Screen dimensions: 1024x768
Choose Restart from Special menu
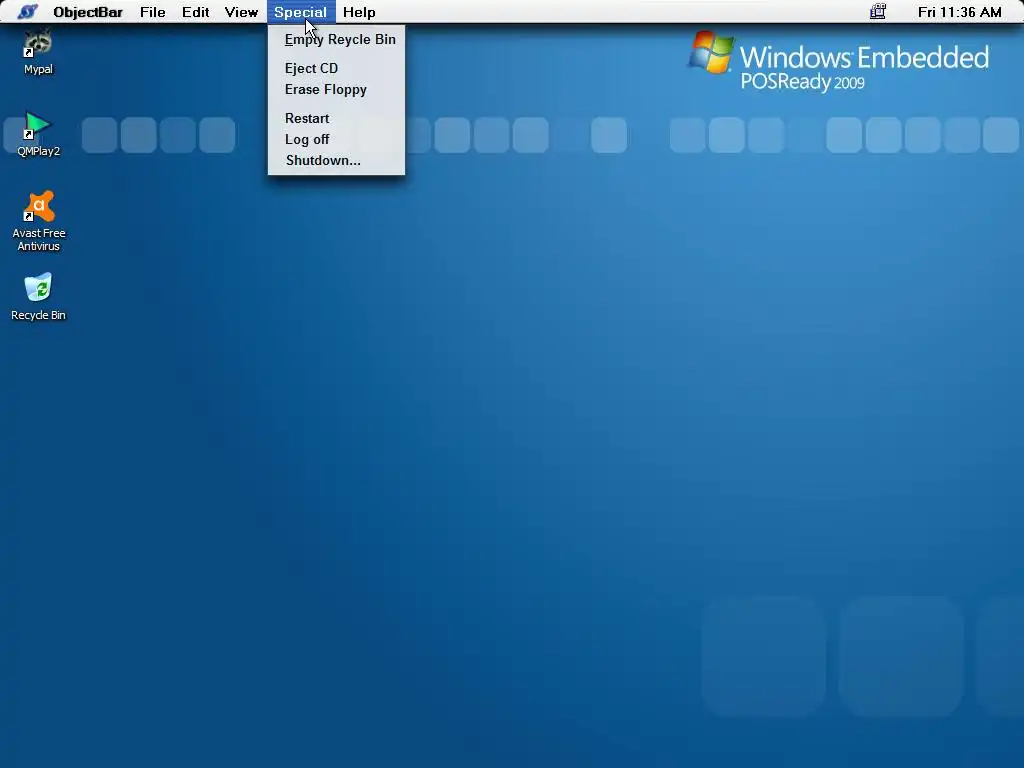336,118
